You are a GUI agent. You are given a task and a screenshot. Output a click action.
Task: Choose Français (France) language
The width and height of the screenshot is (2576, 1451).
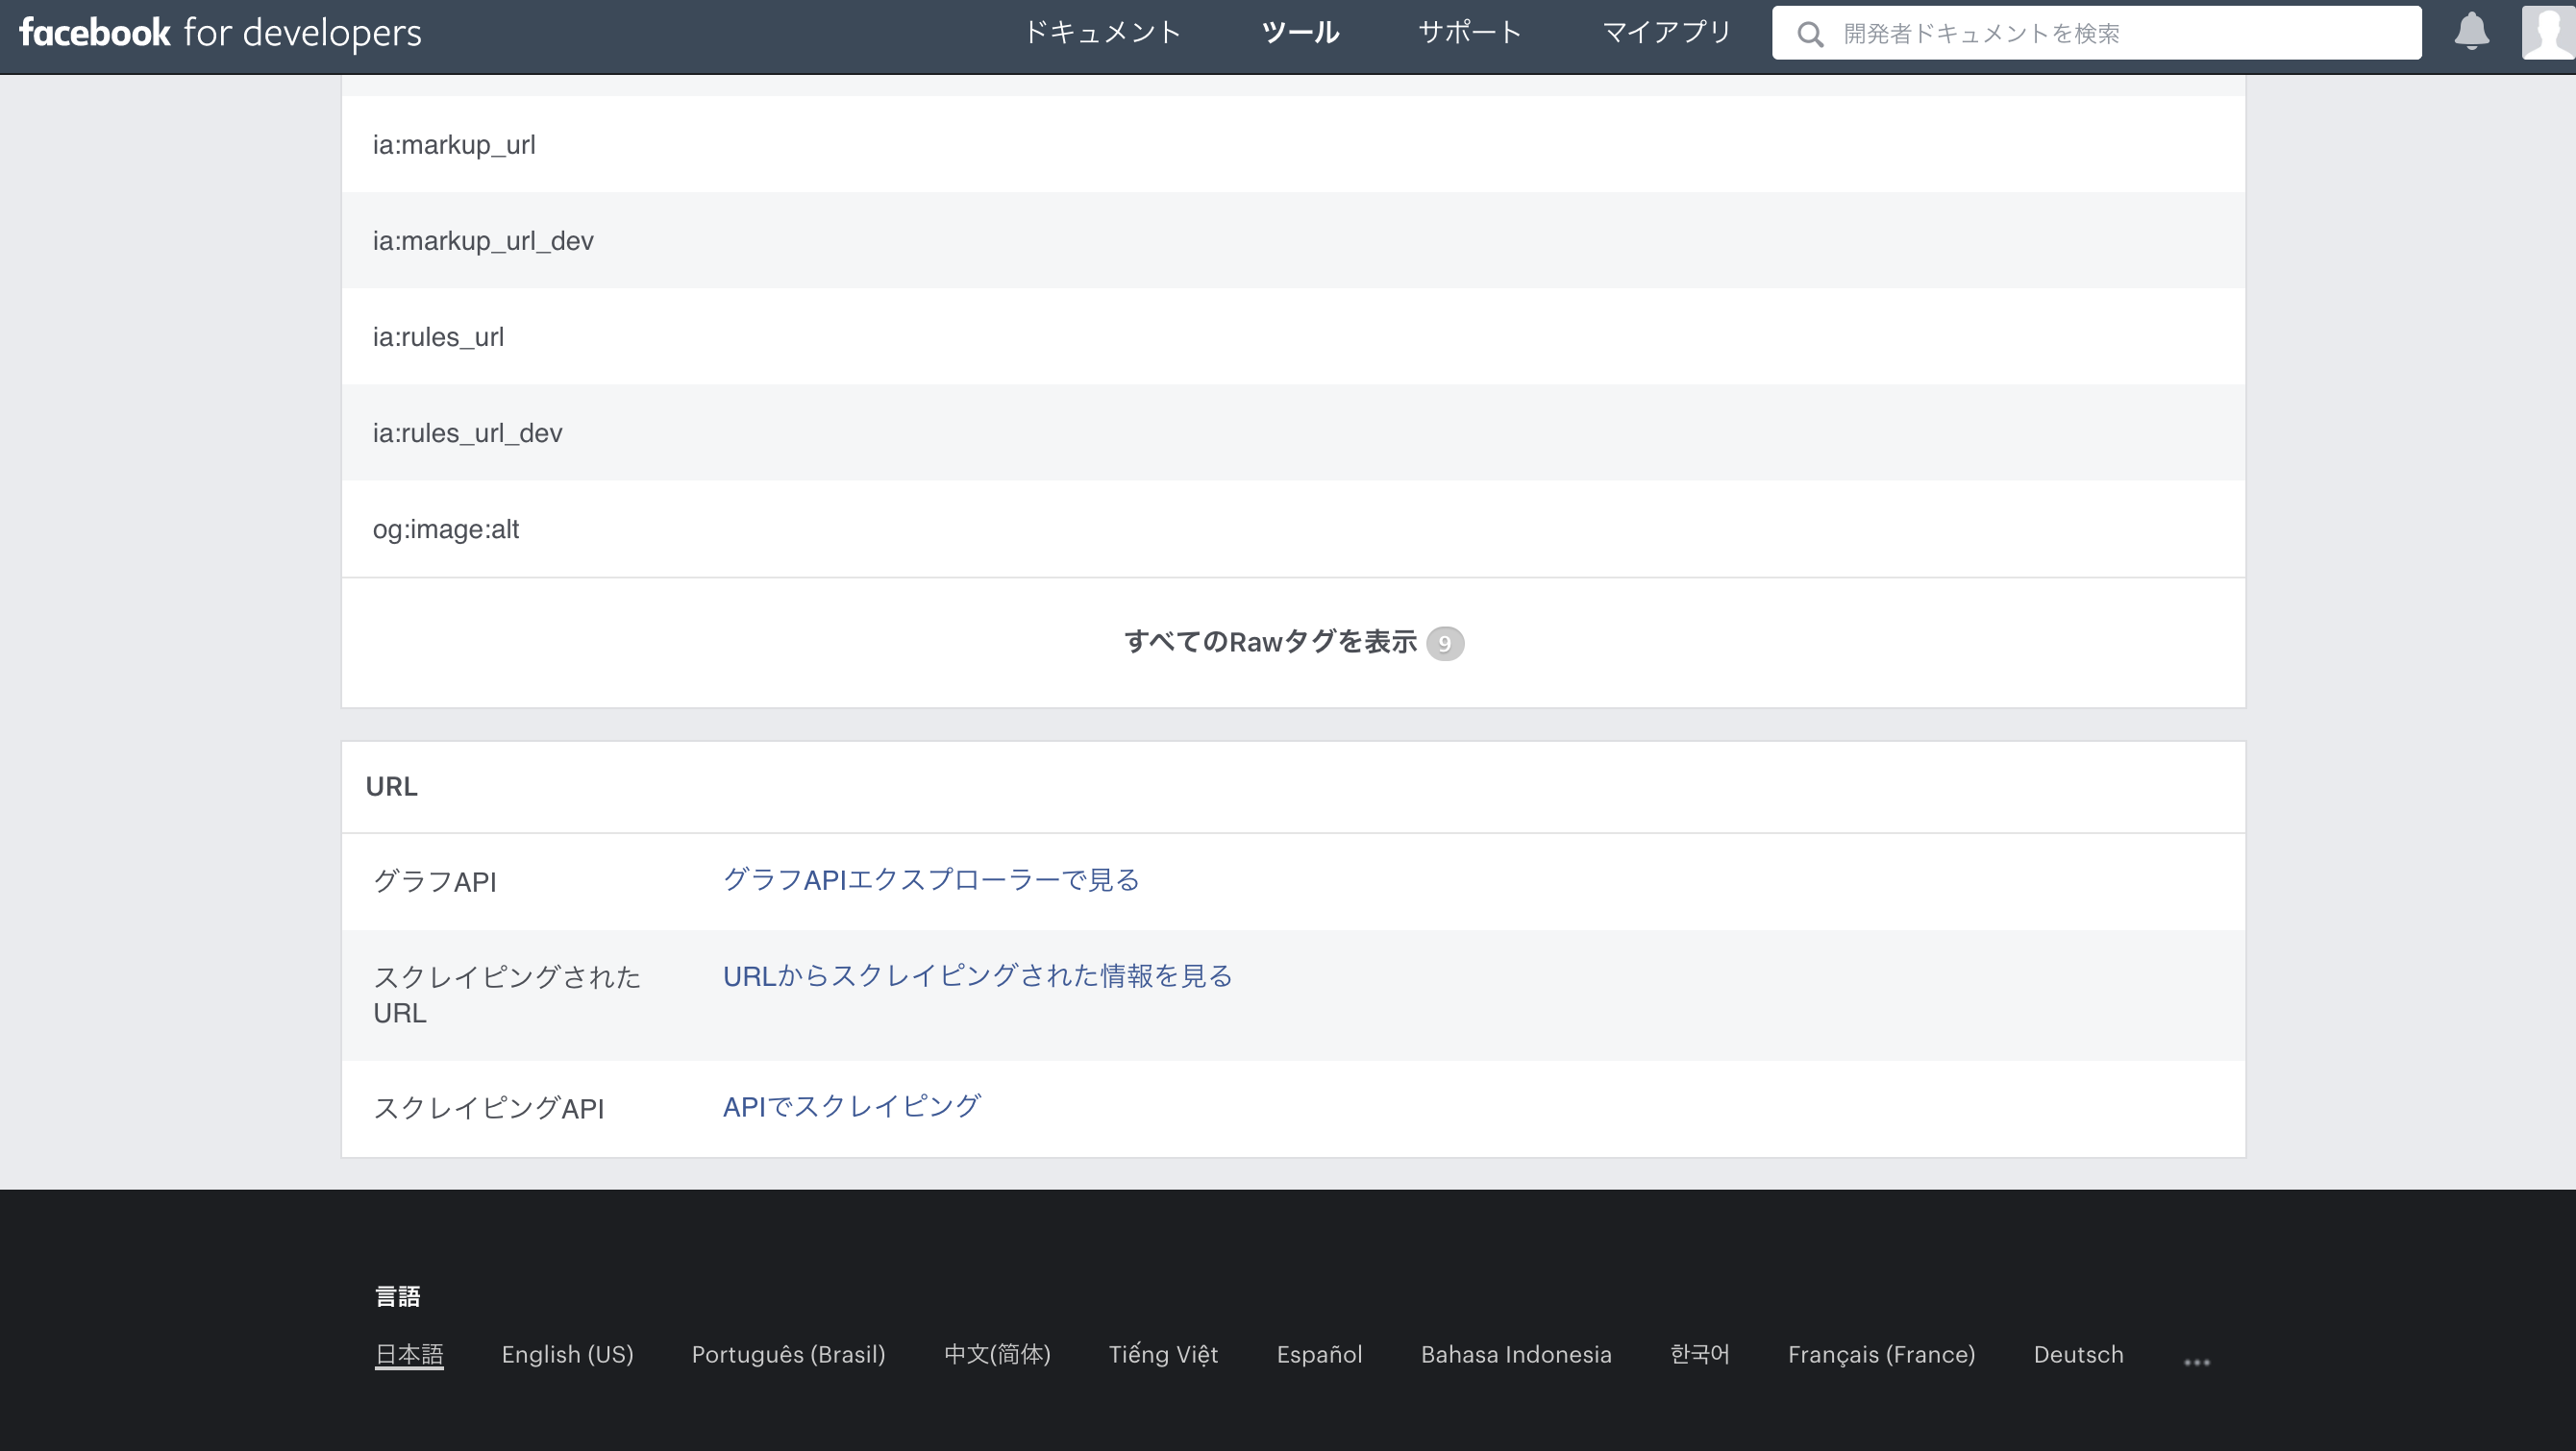pyautogui.click(x=1881, y=1354)
